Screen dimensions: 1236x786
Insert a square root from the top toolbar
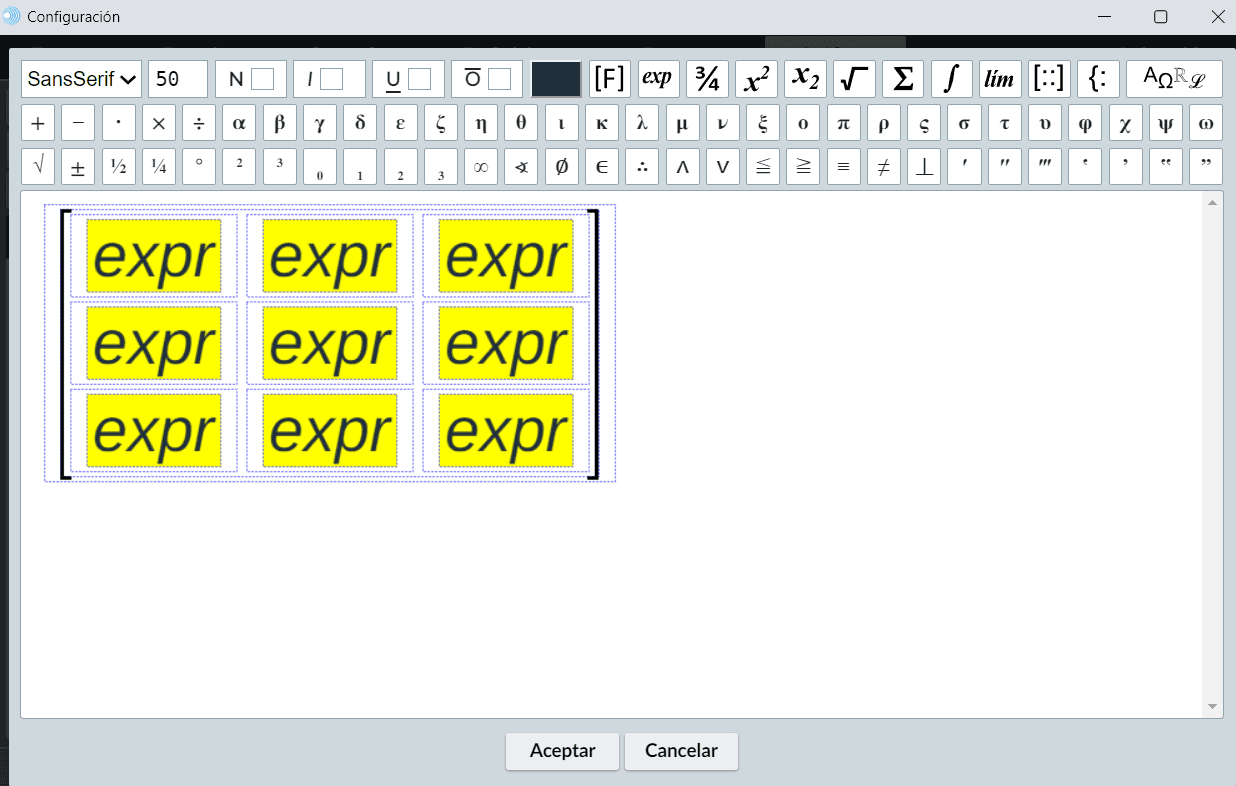coord(853,79)
